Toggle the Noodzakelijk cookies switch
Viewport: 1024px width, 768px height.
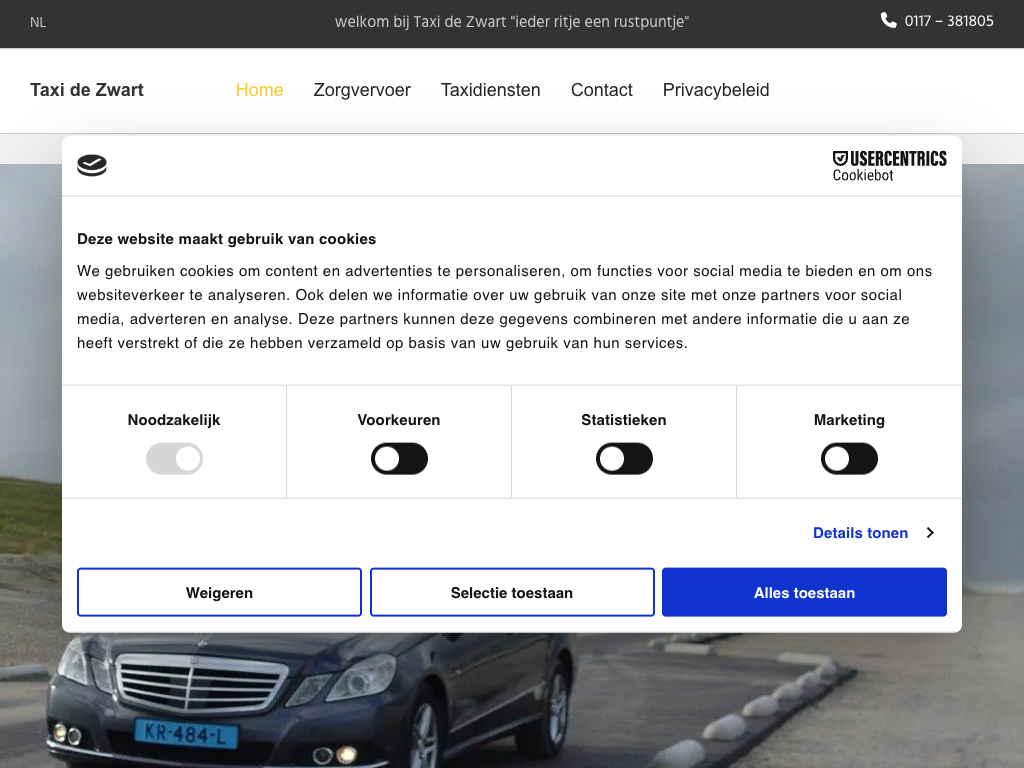pyautogui.click(x=174, y=459)
